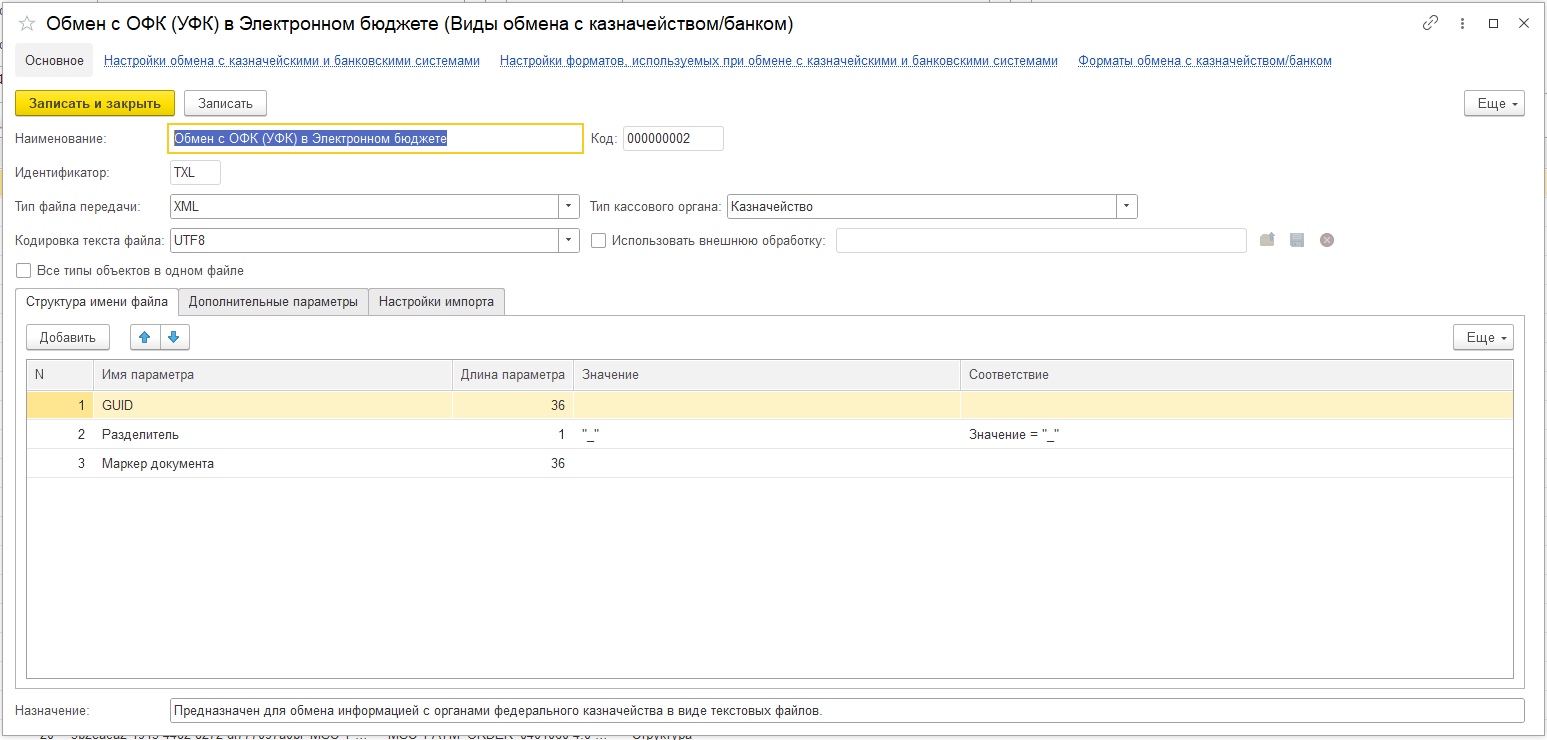
Task: Click the clear external processing icon
Action: click(x=1327, y=240)
